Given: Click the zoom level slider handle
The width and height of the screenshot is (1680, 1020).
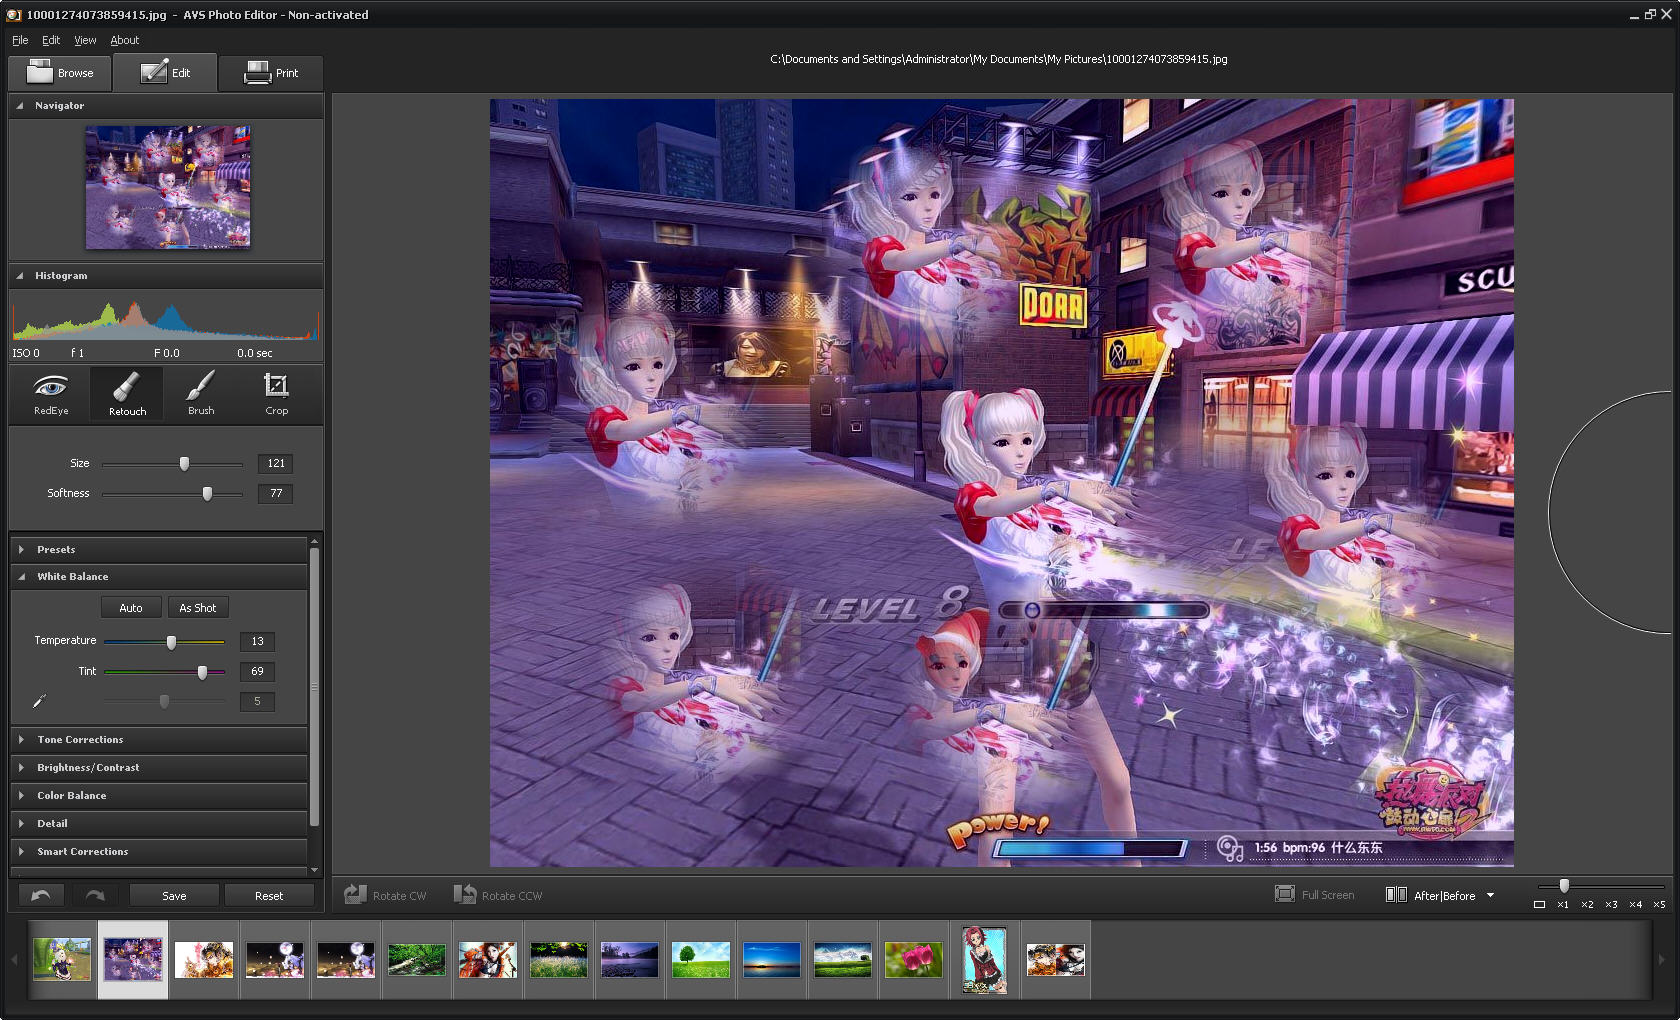Looking at the screenshot, I should tap(1564, 885).
